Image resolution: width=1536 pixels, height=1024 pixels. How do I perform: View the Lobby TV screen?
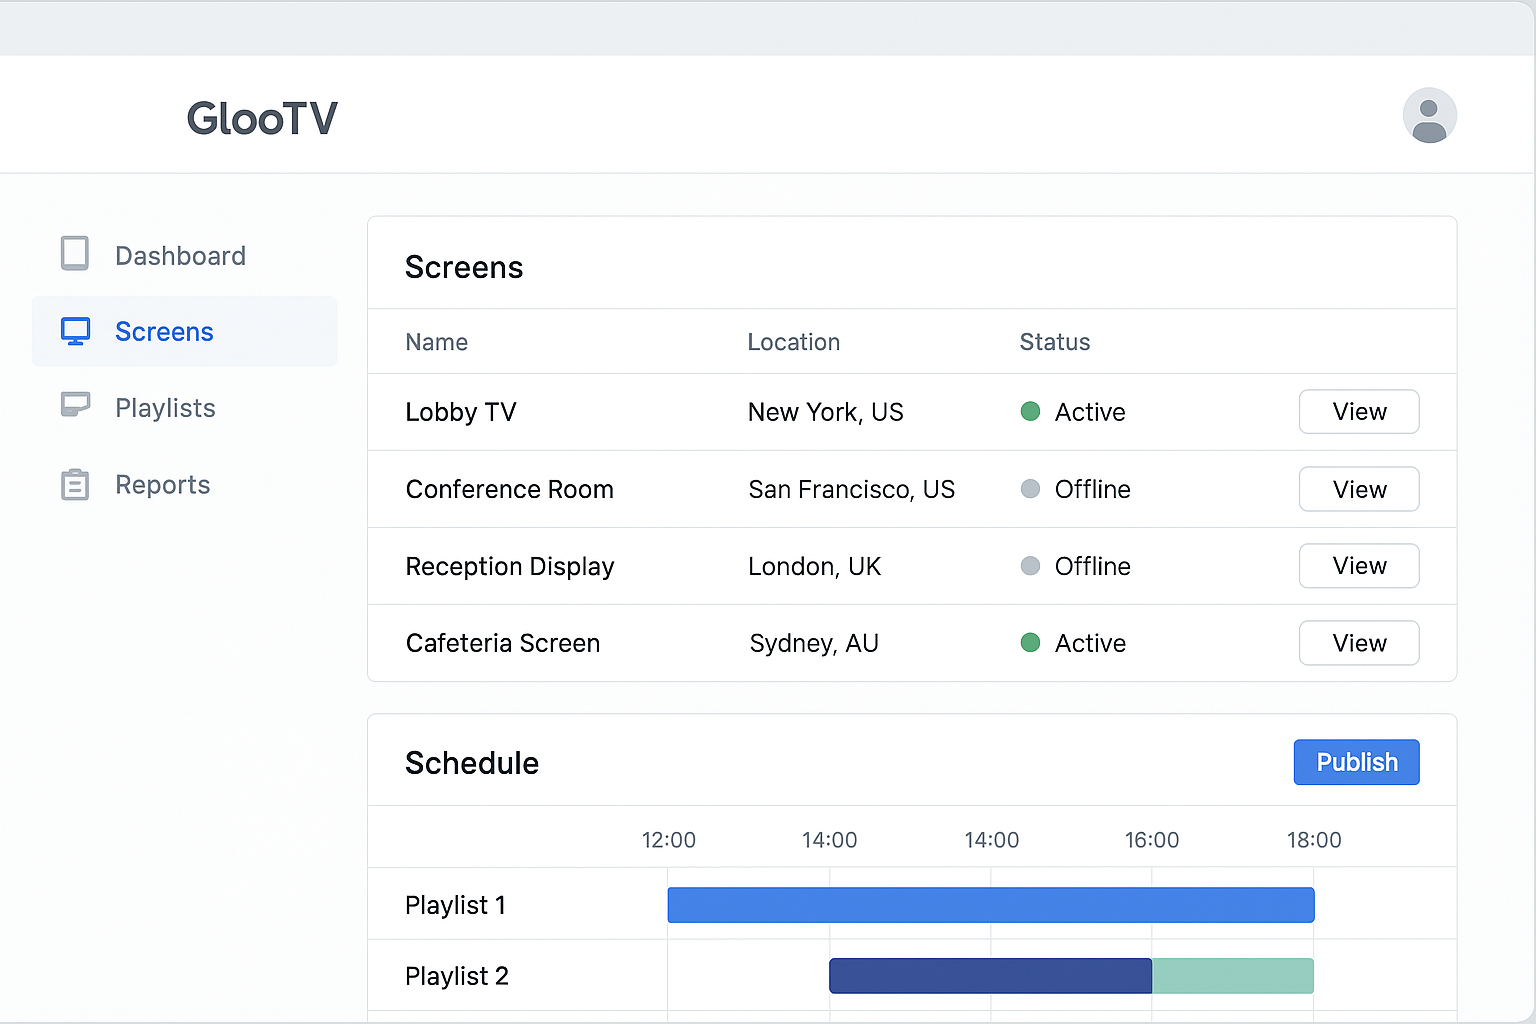tap(1358, 412)
